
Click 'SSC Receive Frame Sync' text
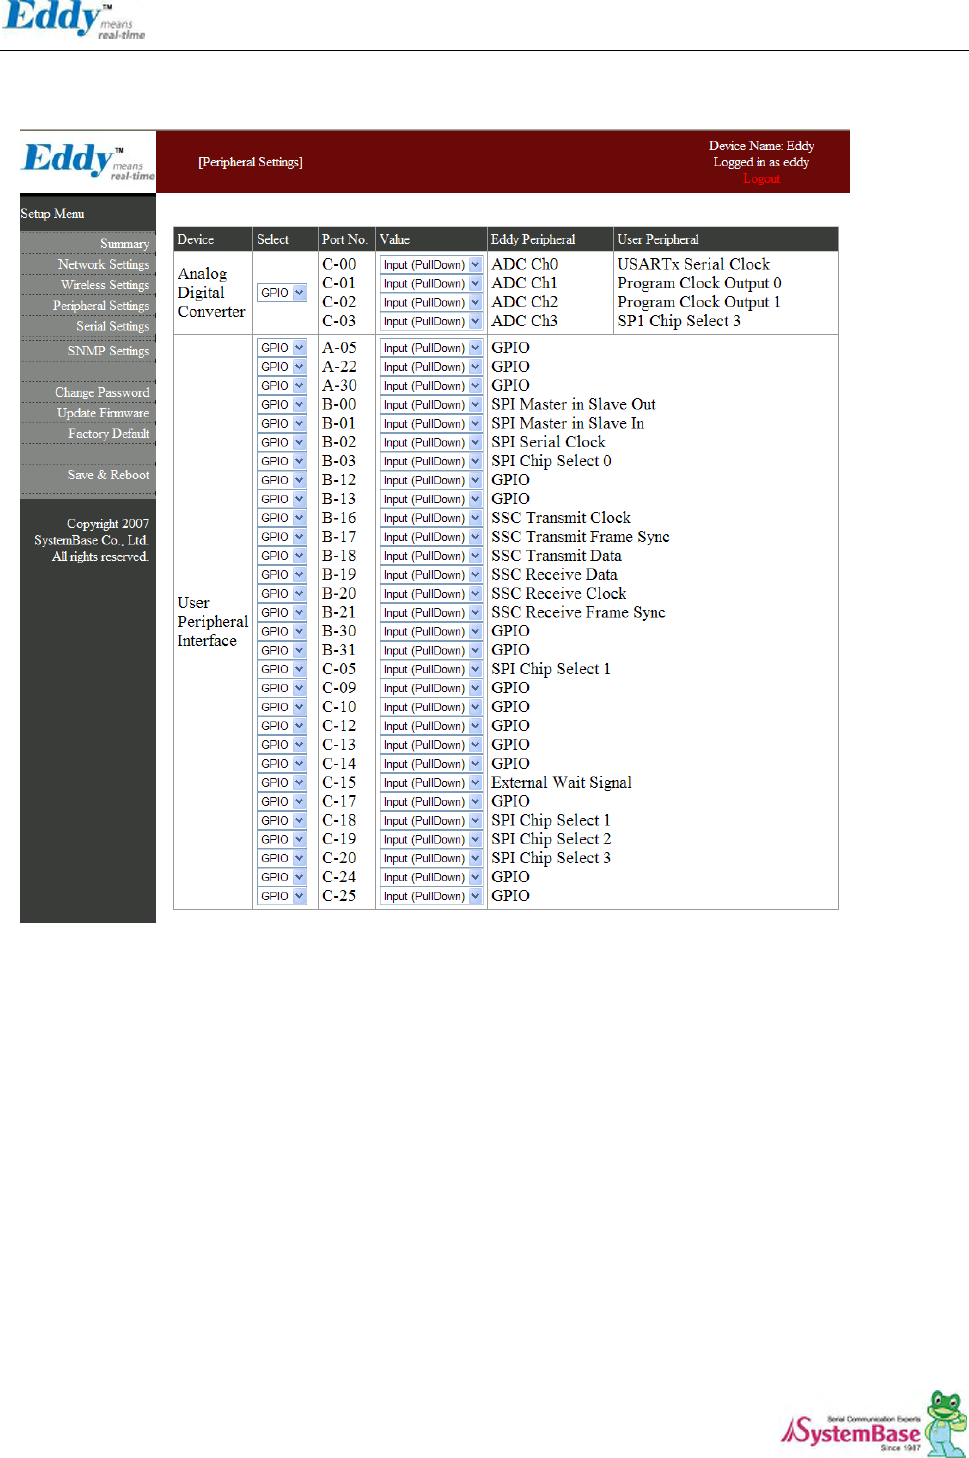(578, 613)
